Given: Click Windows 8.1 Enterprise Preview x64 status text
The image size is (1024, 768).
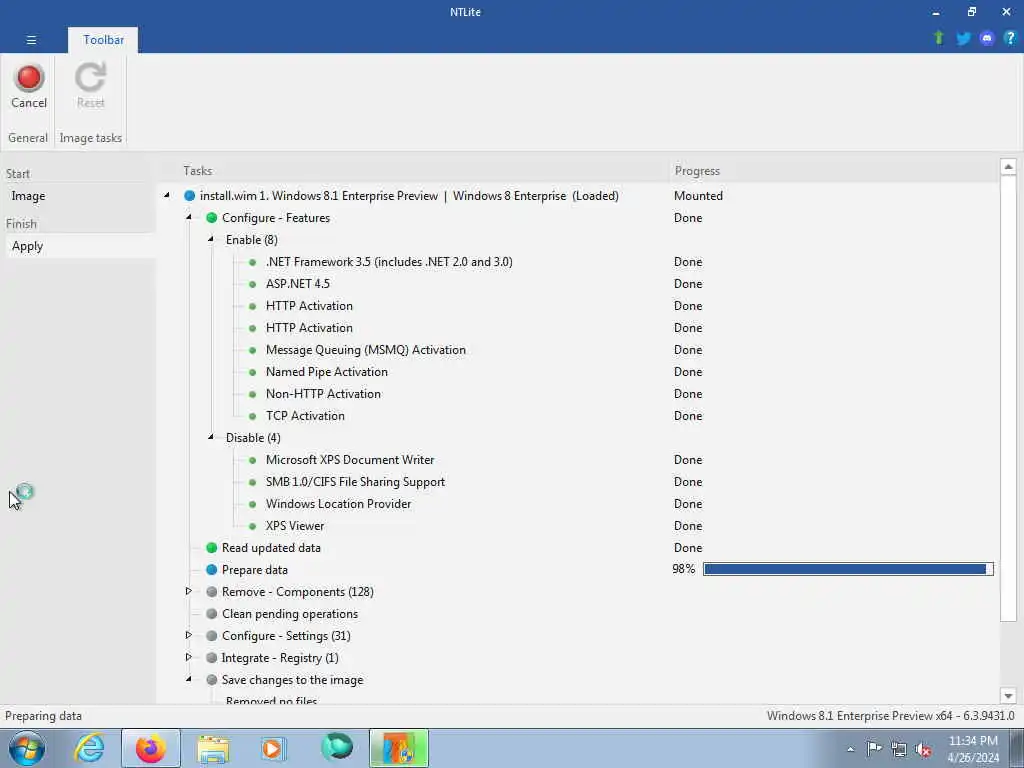Looking at the screenshot, I should [890, 716].
